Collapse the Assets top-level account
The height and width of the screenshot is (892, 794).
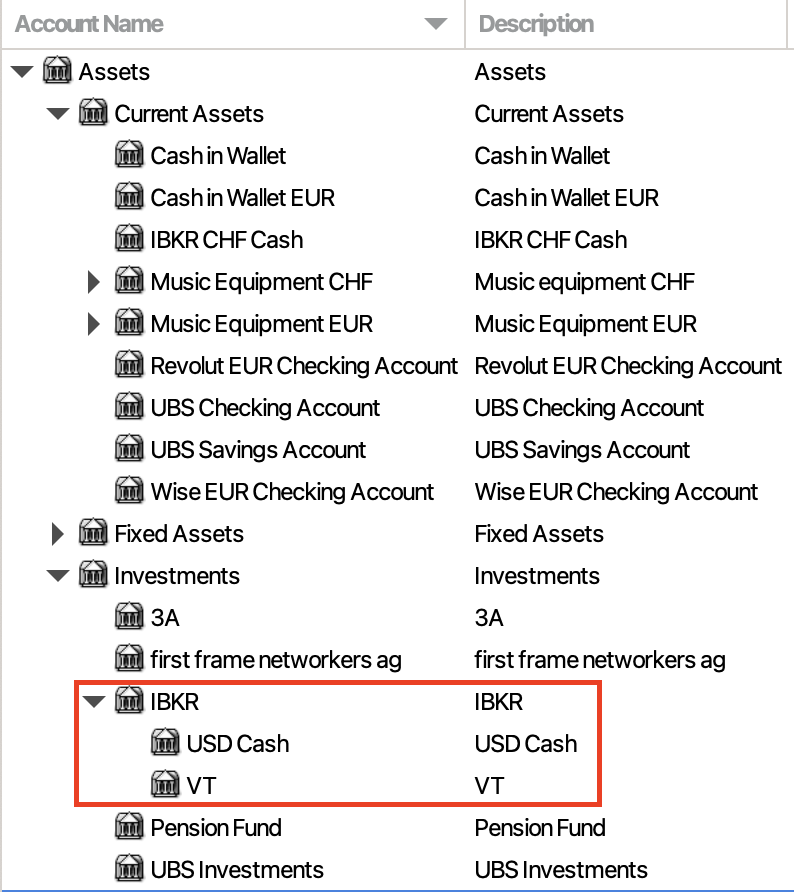point(22,72)
